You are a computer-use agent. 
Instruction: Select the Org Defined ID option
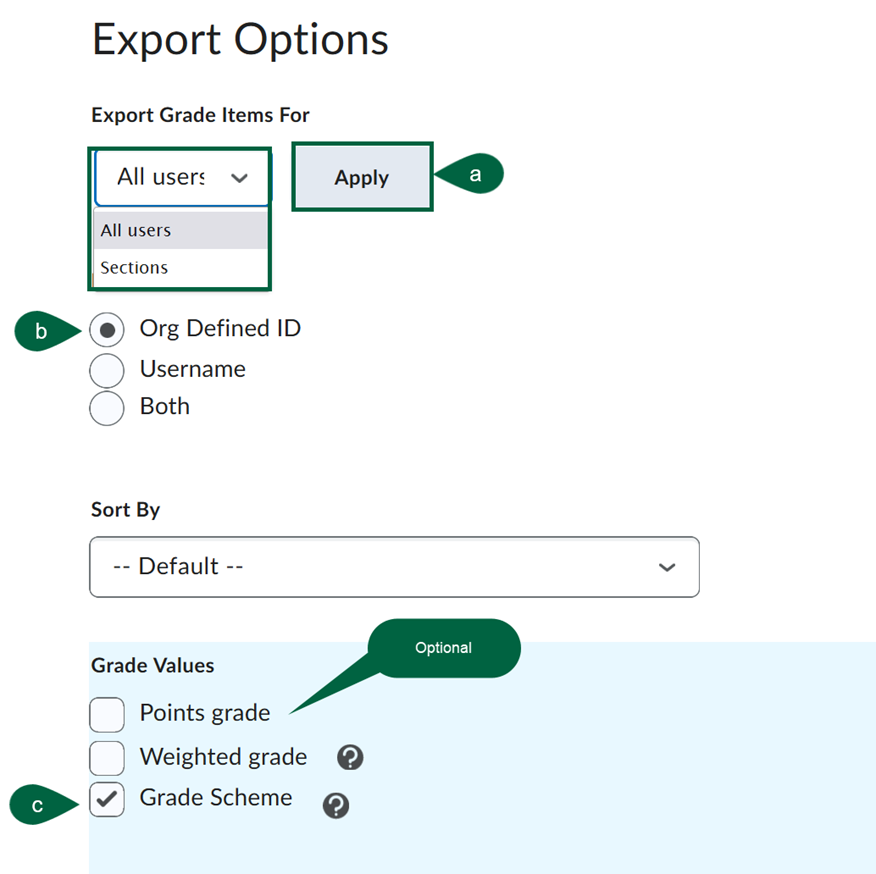(x=107, y=329)
